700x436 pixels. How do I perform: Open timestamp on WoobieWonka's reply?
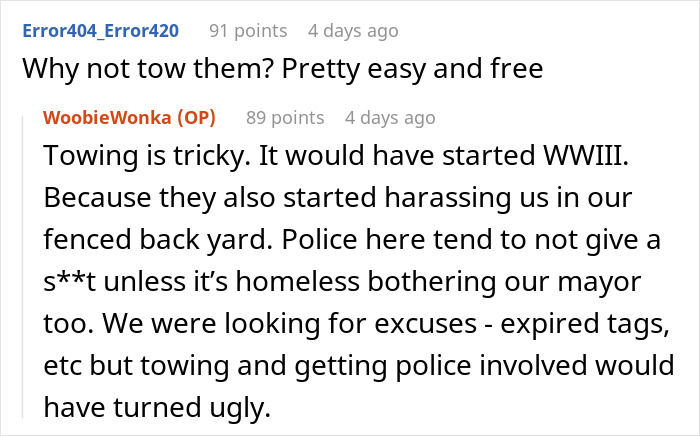390,118
